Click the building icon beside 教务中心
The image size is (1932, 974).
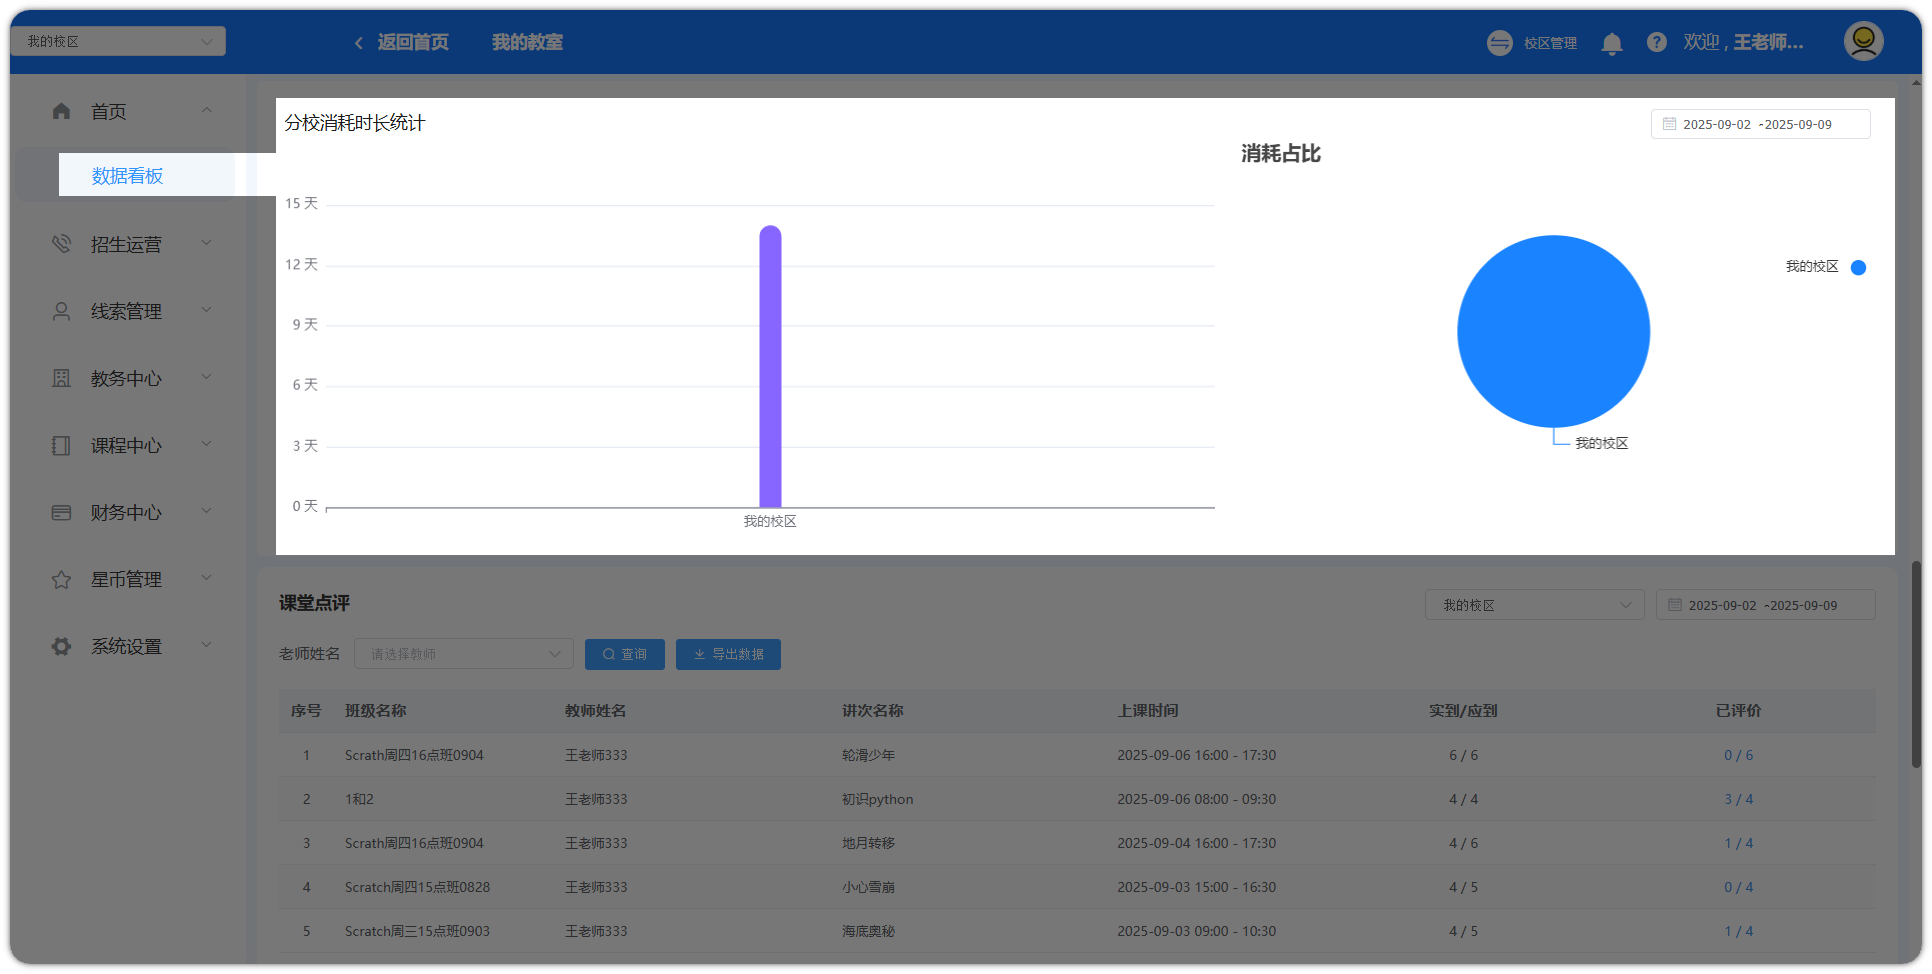pyautogui.click(x=61, y=378)
